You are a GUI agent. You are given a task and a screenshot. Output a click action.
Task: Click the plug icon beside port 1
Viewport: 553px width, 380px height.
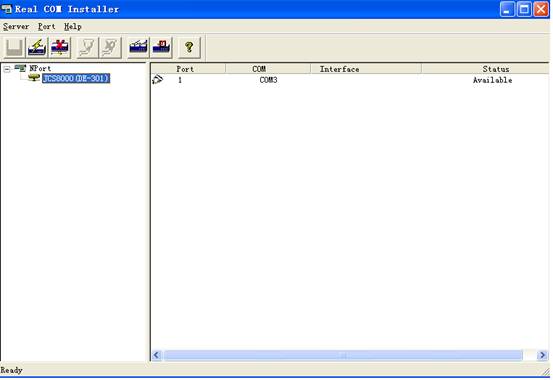(158, 80)
